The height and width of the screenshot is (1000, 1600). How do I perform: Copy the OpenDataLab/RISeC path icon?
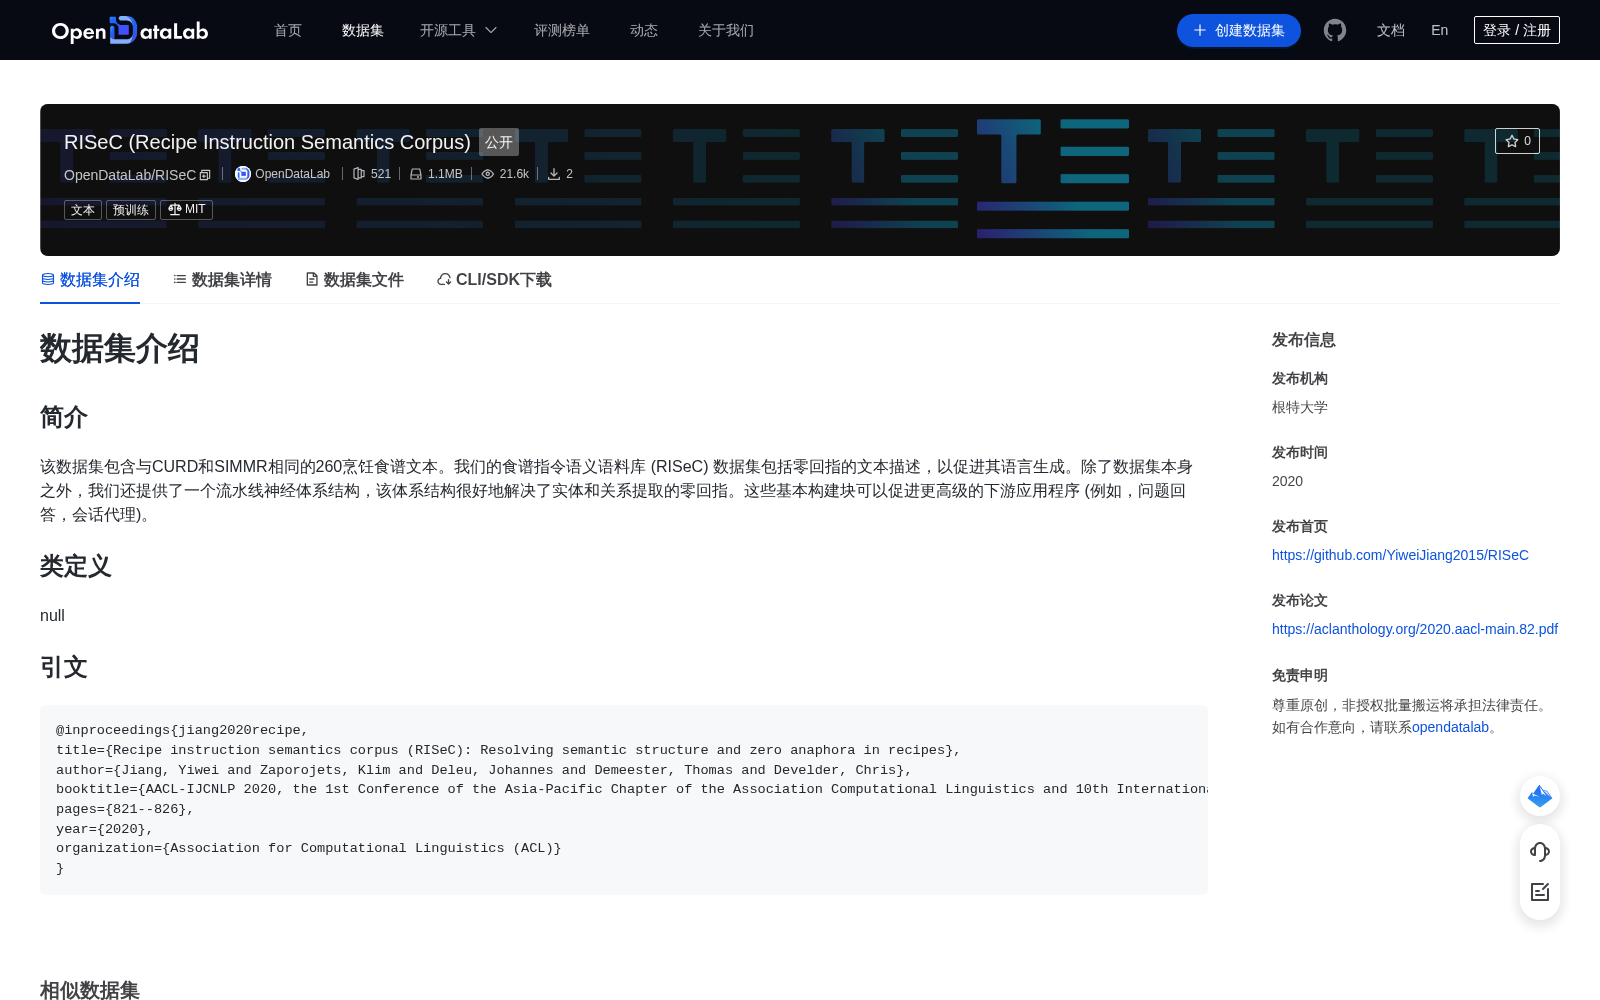coord(205,175)
